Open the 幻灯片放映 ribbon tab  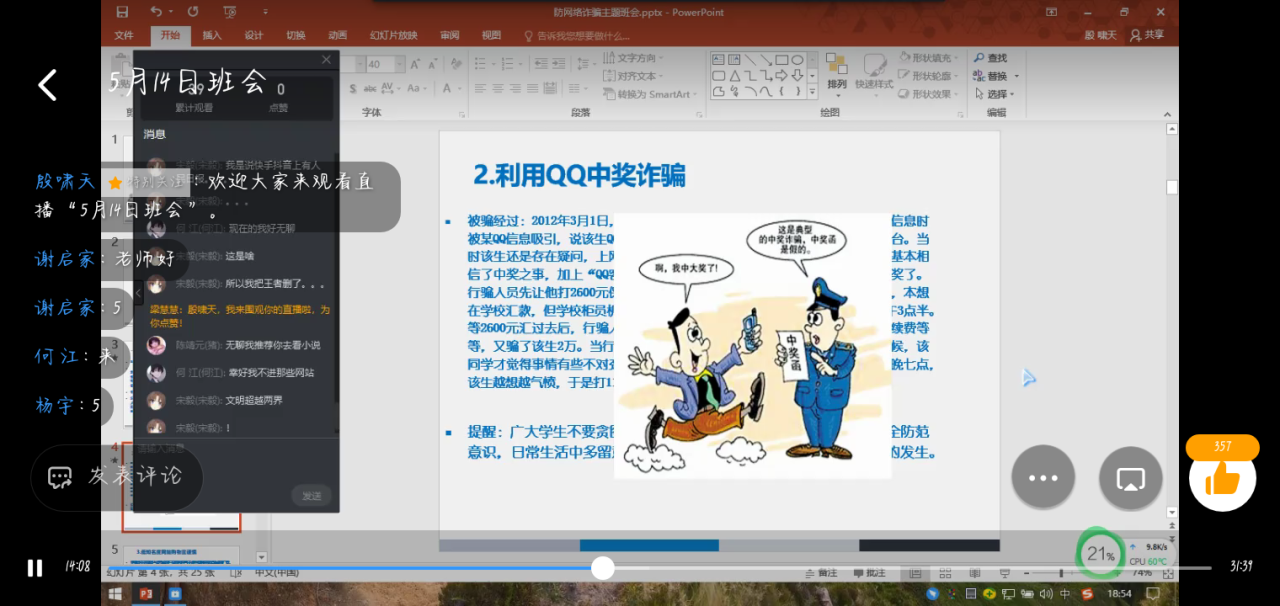coord(394,35)
